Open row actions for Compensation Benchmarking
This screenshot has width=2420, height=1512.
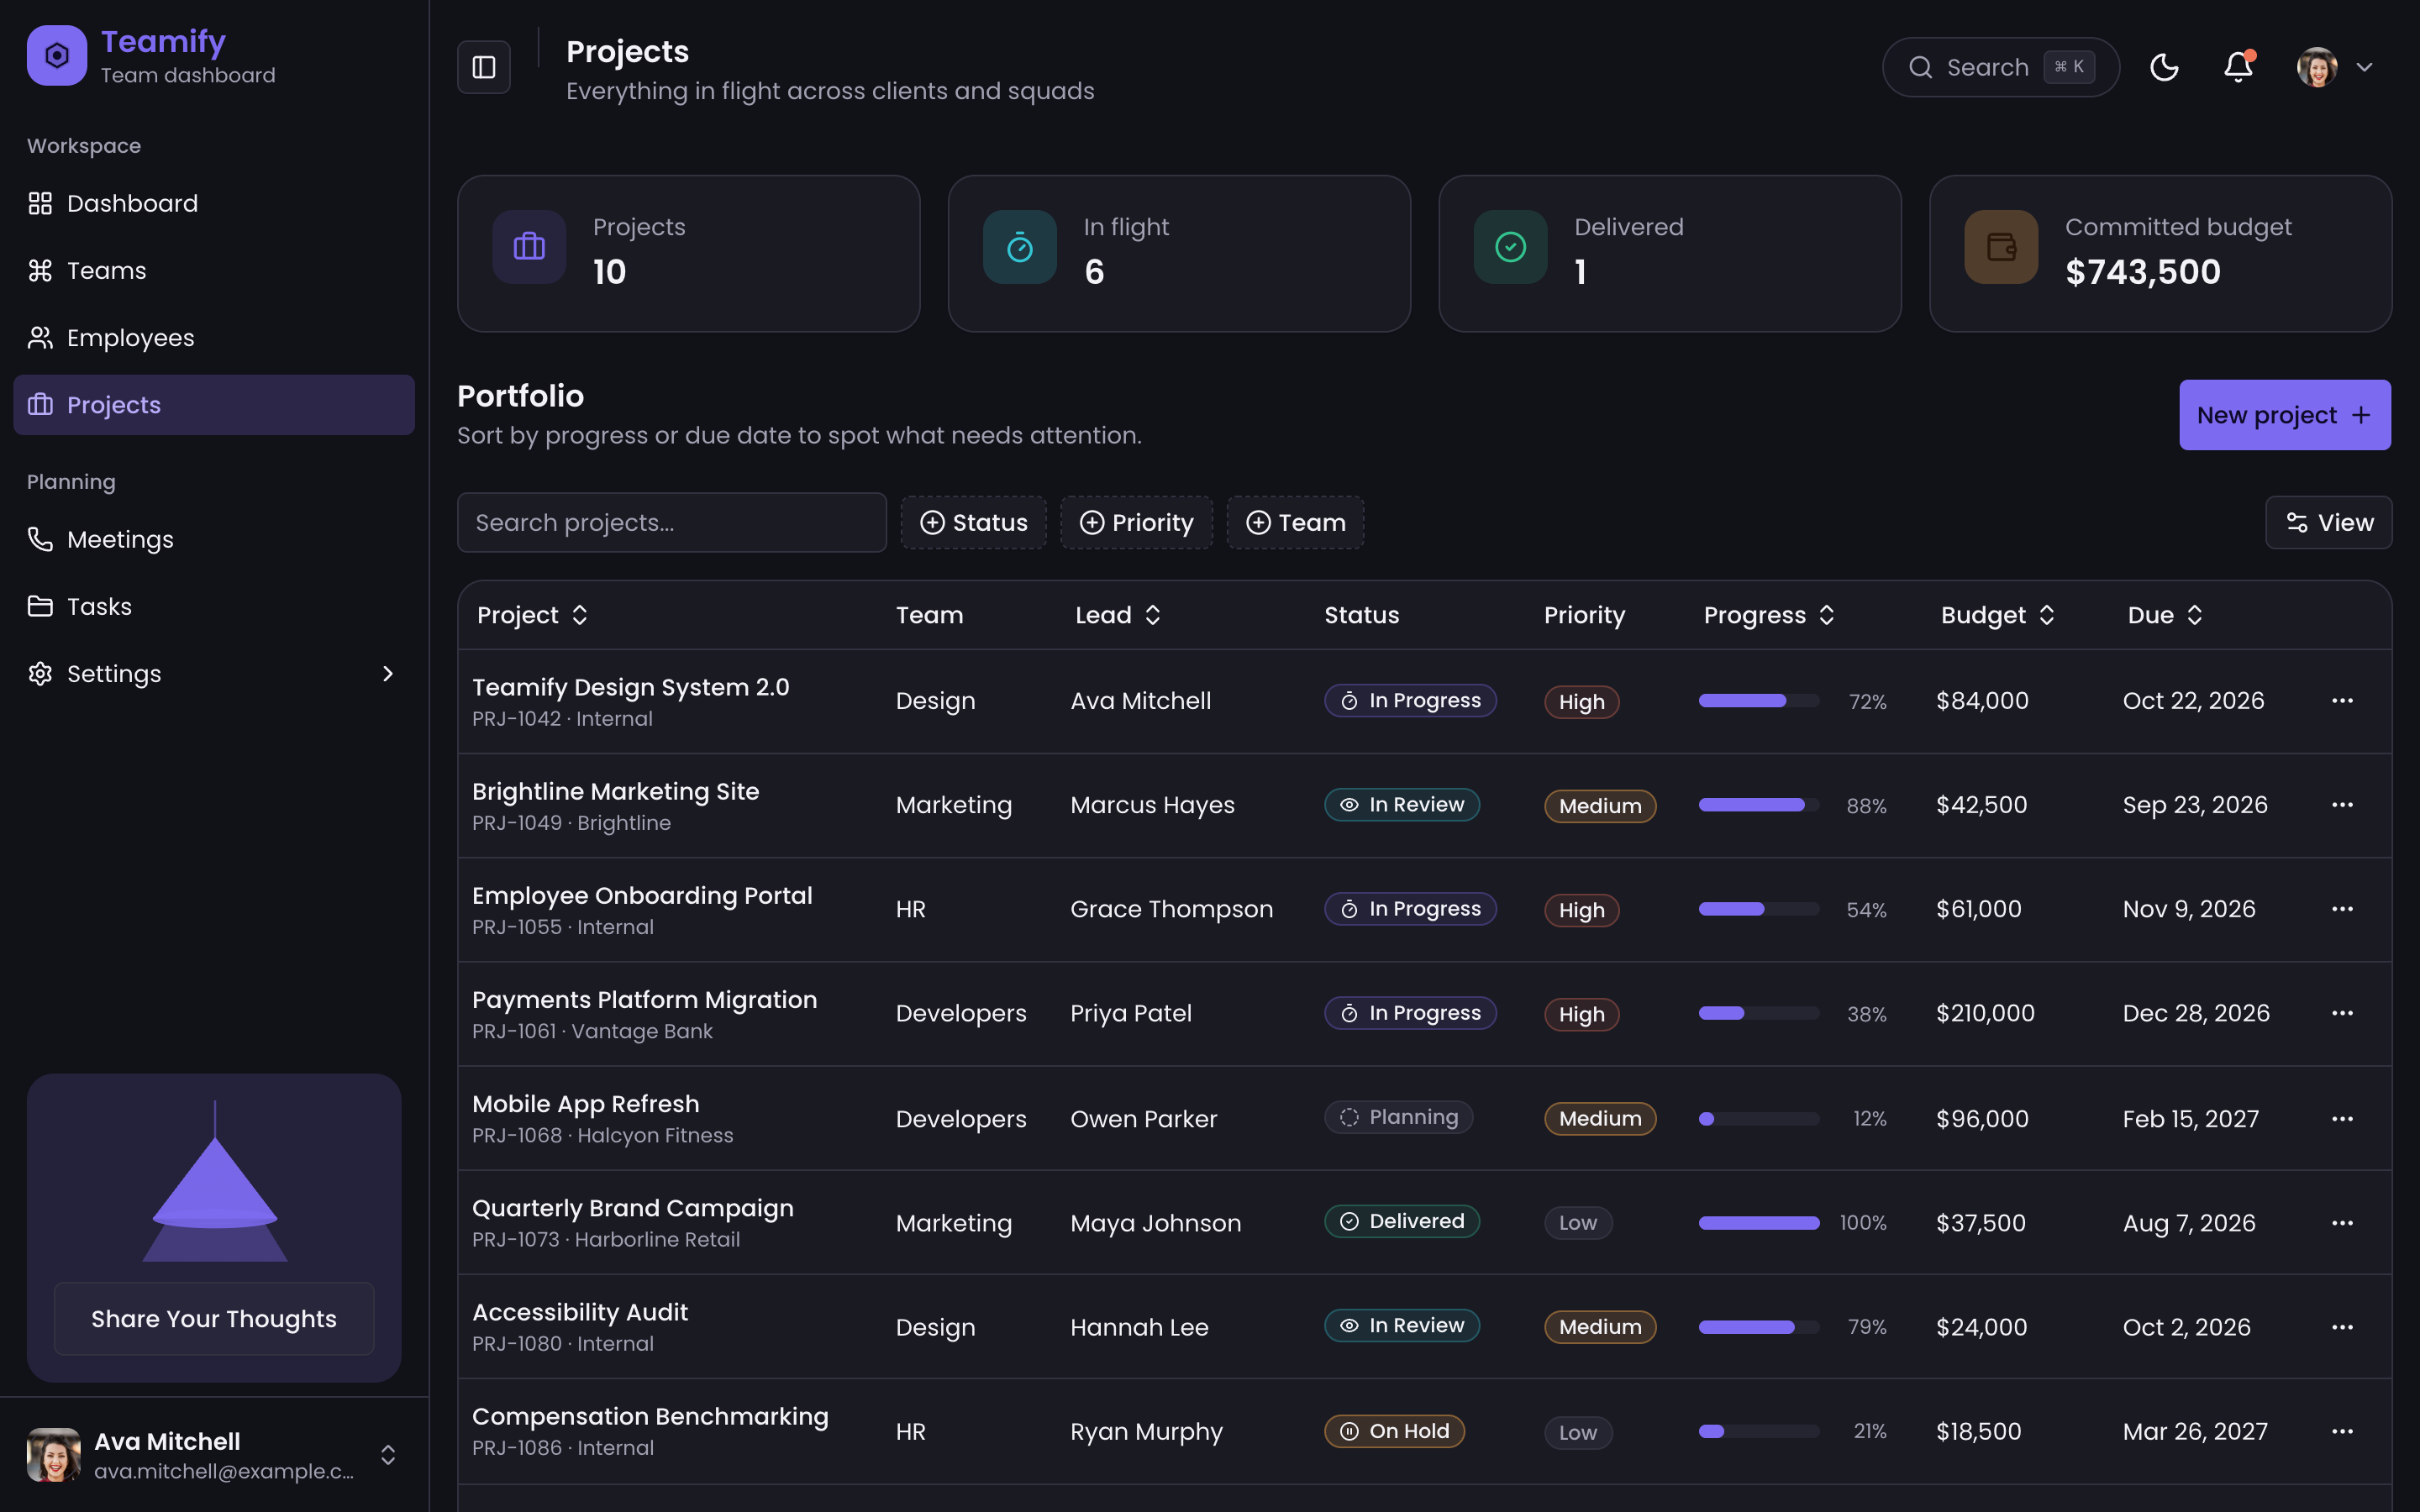point(2342,1431)
